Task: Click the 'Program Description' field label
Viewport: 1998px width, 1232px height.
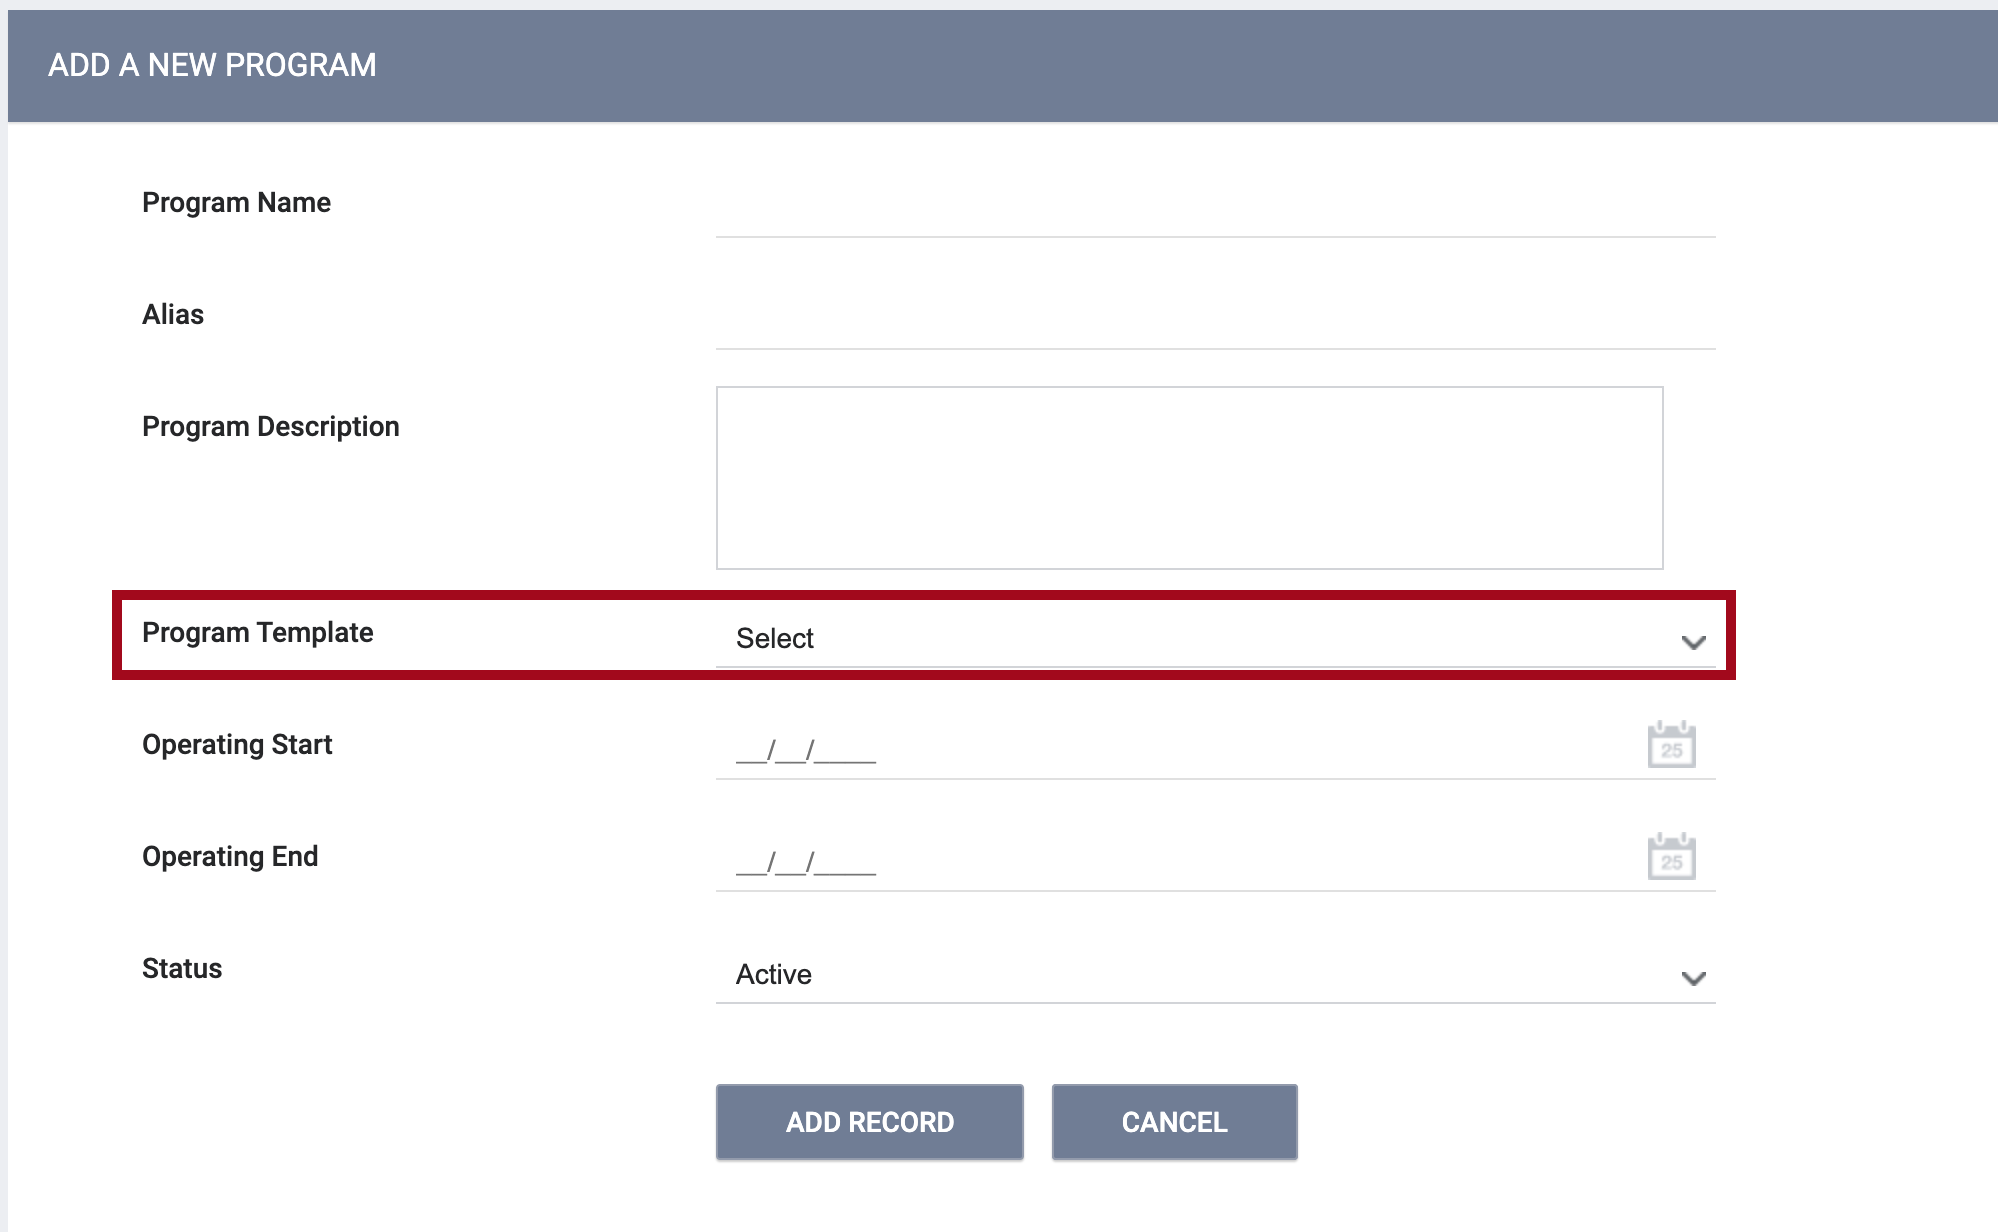Action: (x=270, y=427)
